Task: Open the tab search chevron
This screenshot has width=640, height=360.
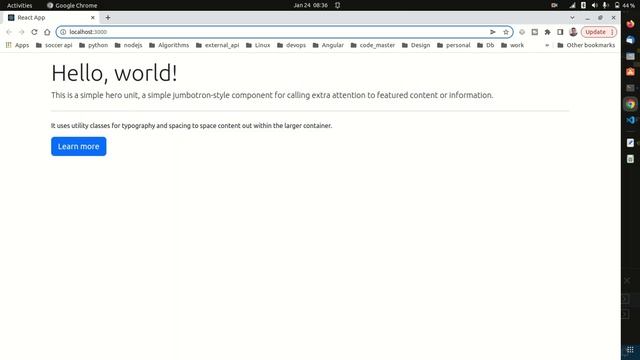Action: click(572, 18)
